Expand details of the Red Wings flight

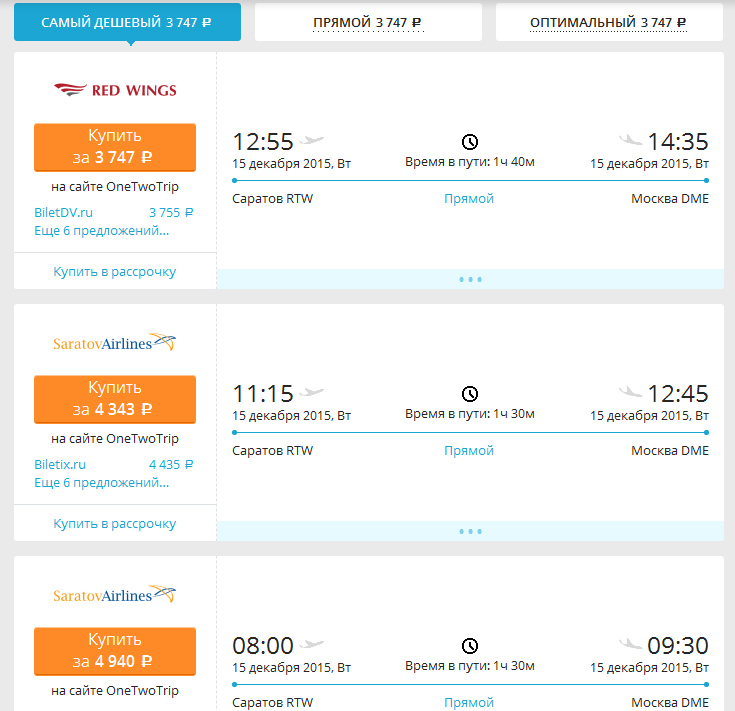[x=470, y=279]
